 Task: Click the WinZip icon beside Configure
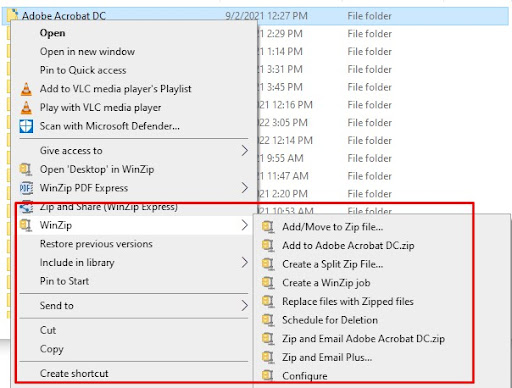tap(268, 375)
